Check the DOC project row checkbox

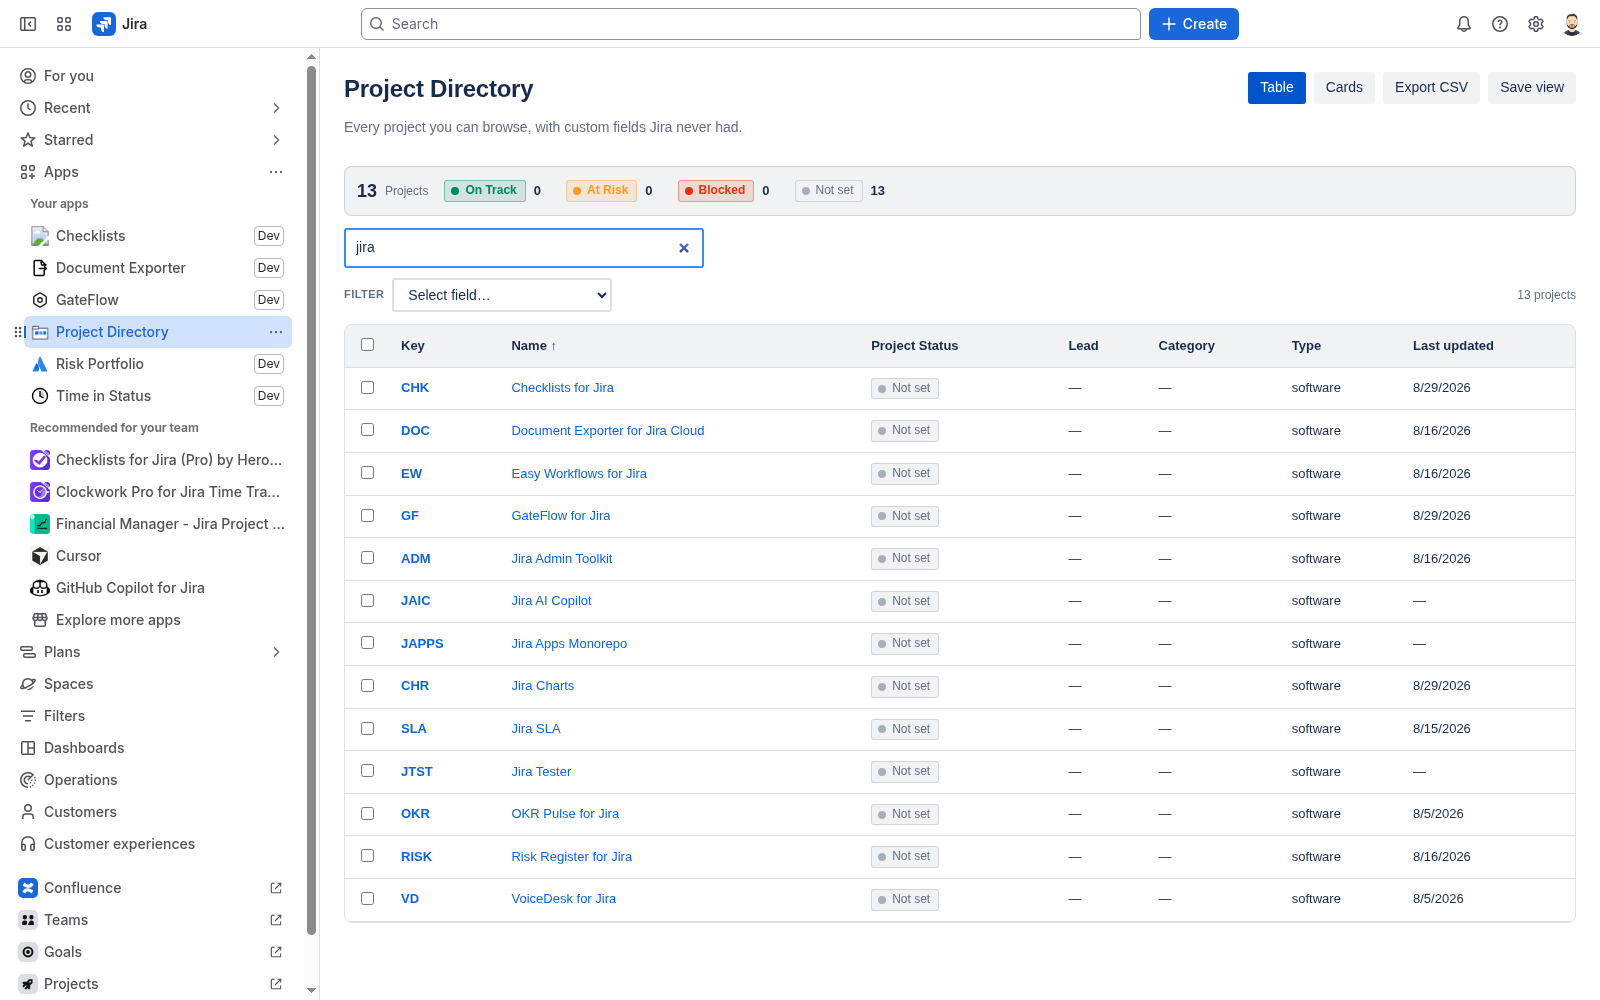click(x=367, y=430)
